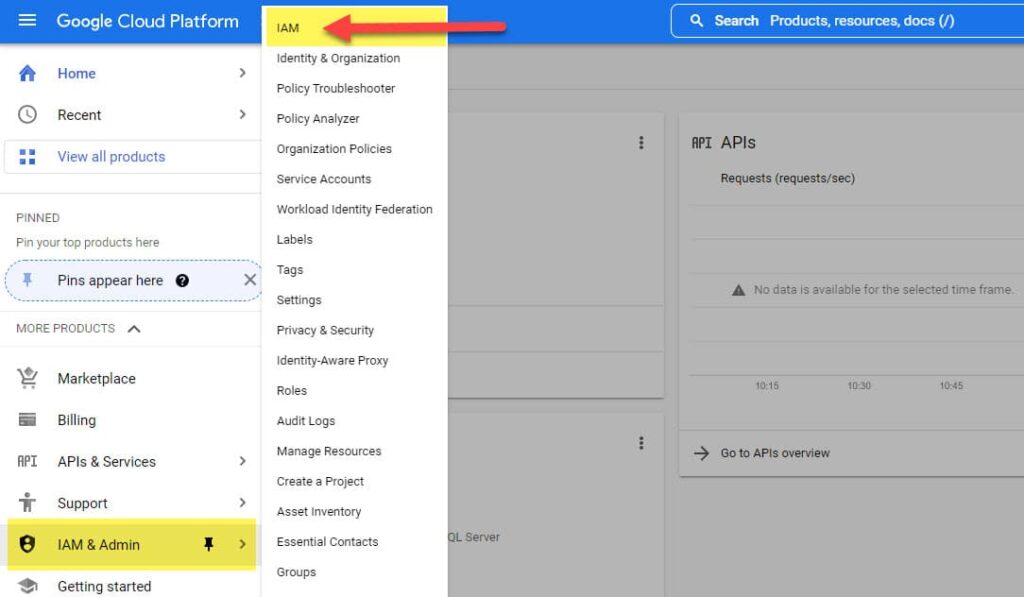1024x597 pixels.
Task: Select Roles in the IAM submenu
Action: pyautogui.click(x=291, y=391)
